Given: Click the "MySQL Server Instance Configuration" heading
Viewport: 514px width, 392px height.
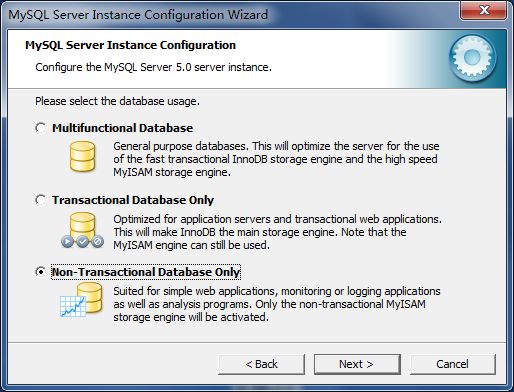Looking at the screenshot, I should (x=130, y=45).
